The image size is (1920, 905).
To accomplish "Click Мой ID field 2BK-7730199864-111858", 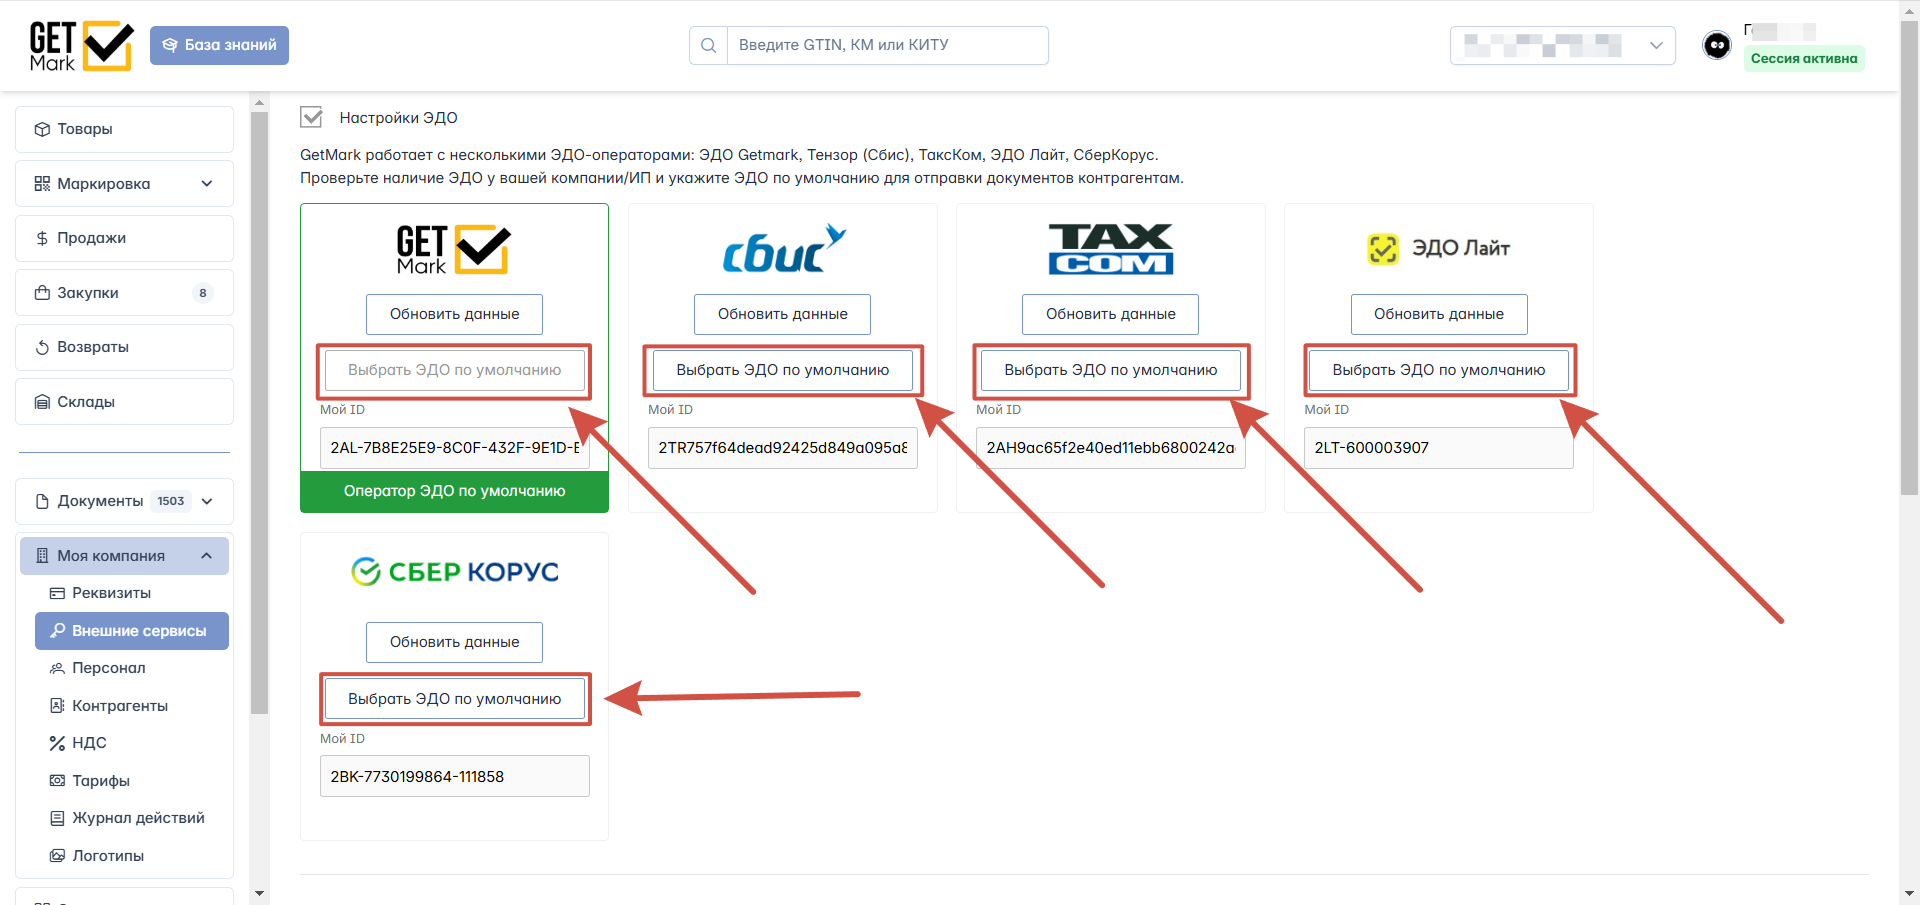I will 455,776.
